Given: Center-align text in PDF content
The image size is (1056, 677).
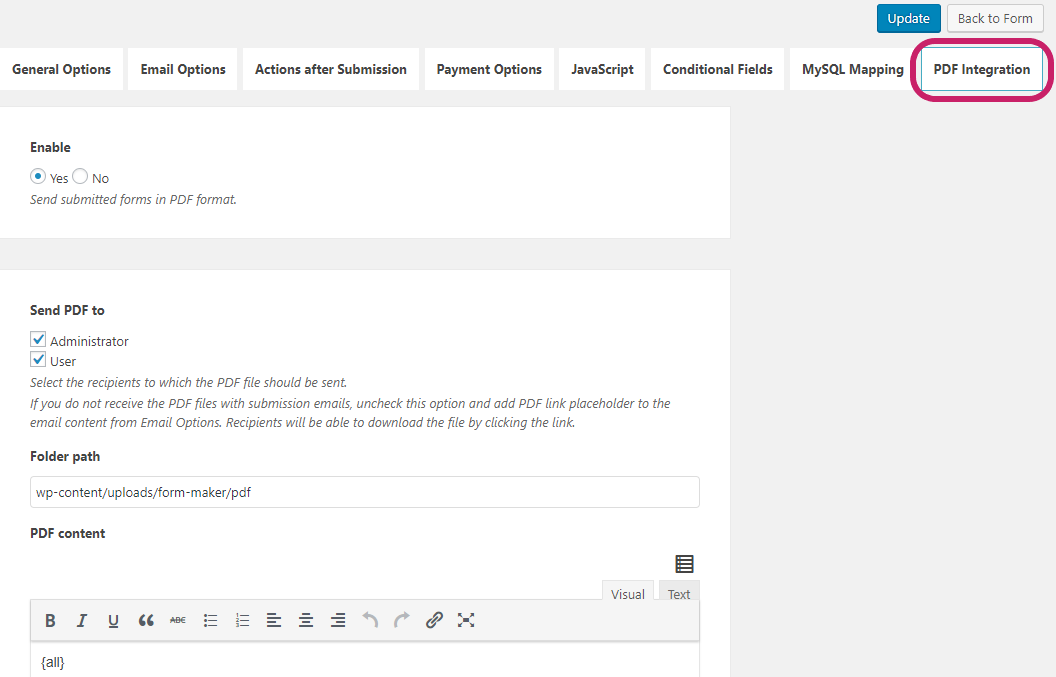Looking at the screenshot, I should pyautogui.click(x=306, y=620).
